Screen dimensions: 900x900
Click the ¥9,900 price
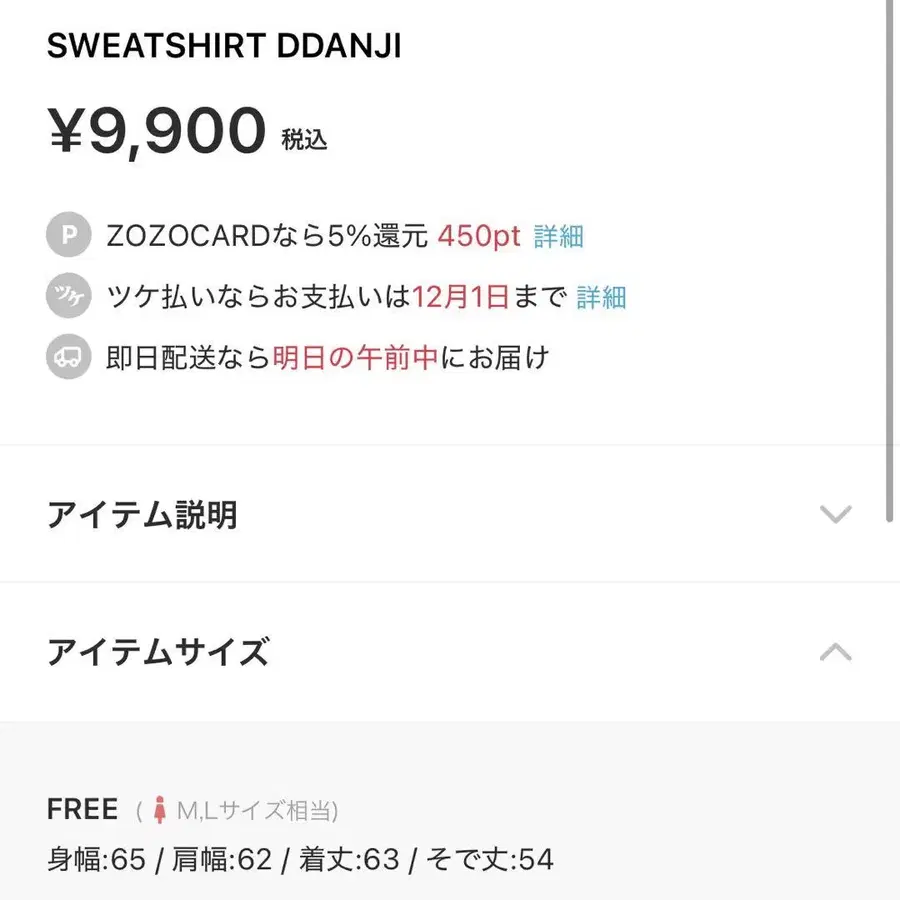(157, 132)
